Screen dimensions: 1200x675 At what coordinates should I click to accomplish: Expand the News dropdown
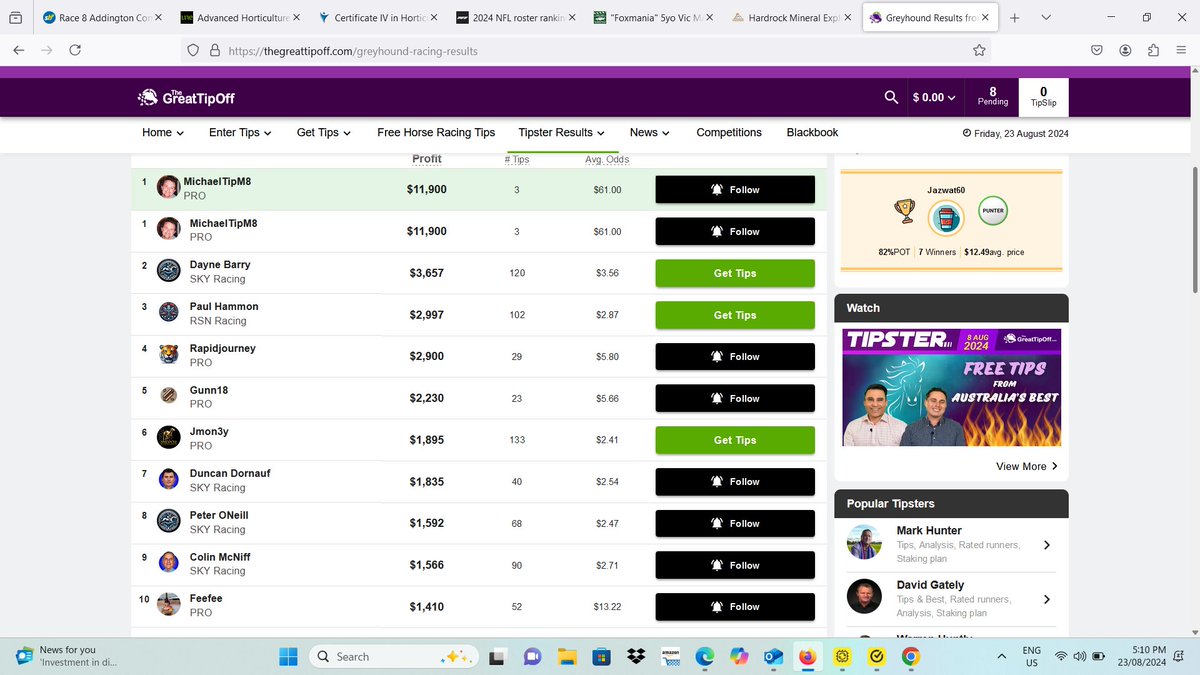point(649,132)
